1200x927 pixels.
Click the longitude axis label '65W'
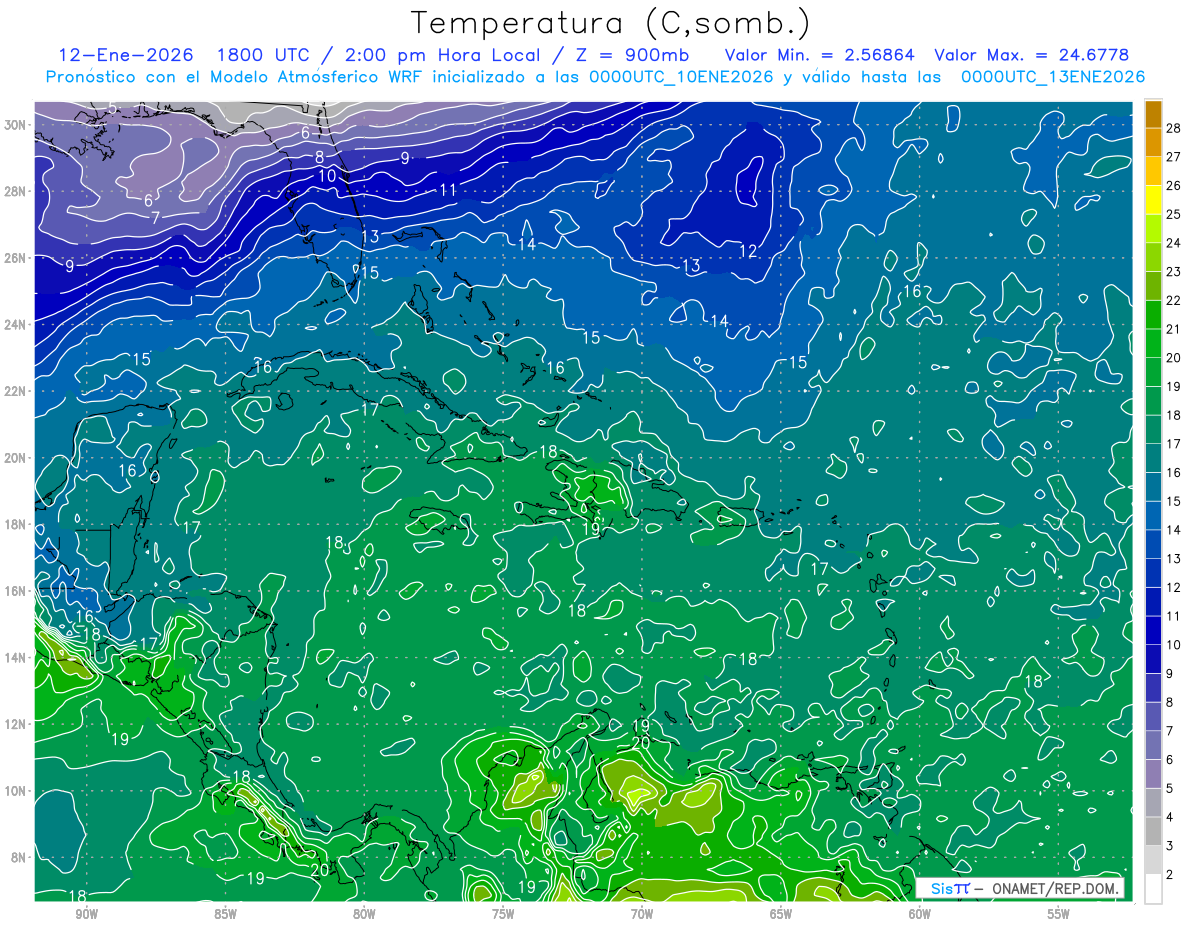click(x=781, y=913)
